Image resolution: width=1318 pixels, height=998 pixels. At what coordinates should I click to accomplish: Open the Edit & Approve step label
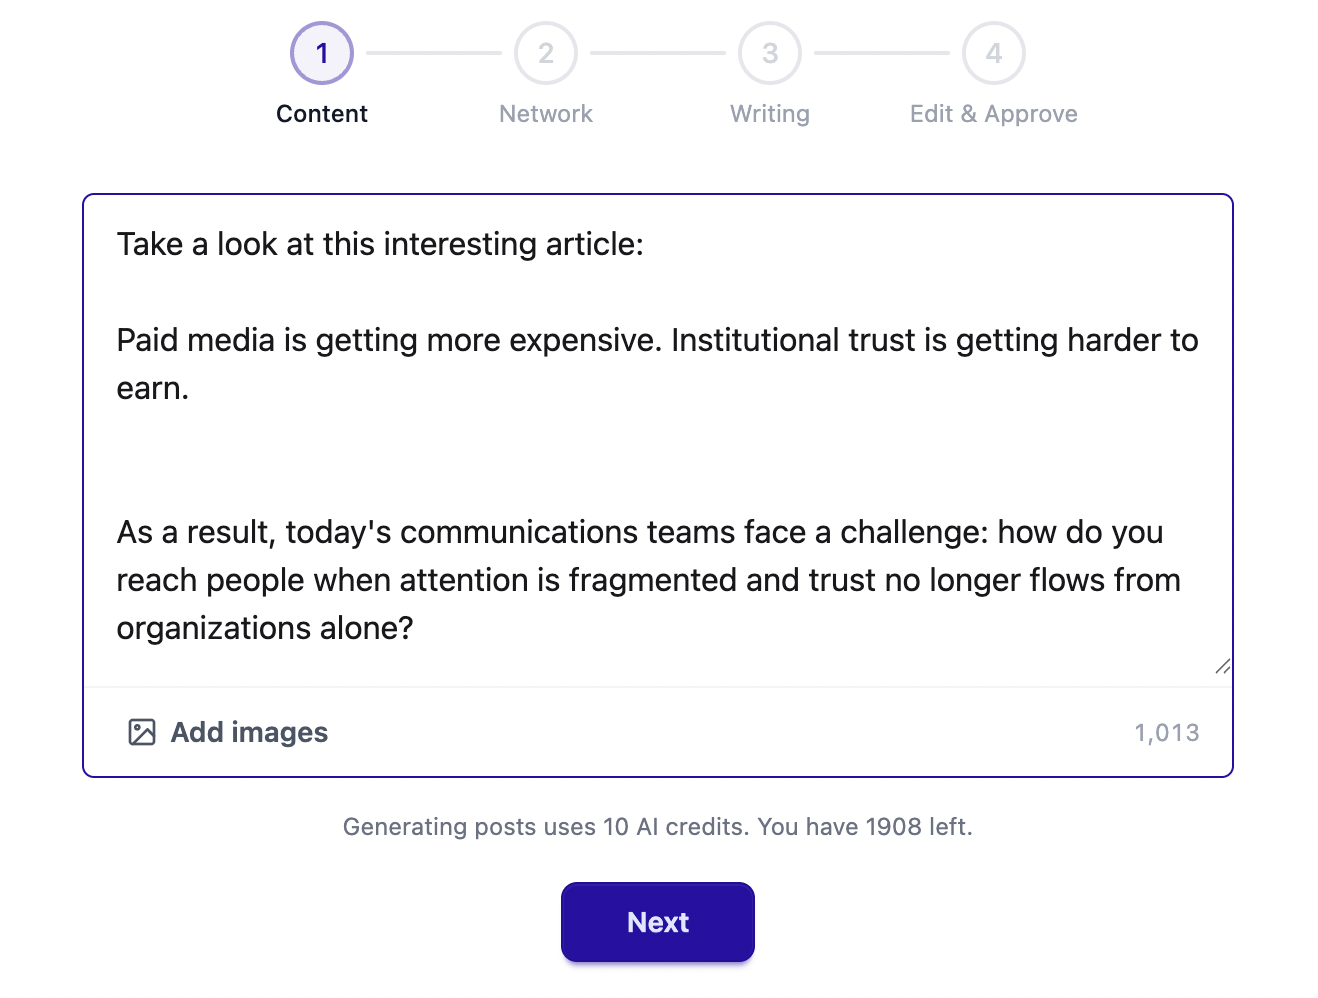point(994,114)
